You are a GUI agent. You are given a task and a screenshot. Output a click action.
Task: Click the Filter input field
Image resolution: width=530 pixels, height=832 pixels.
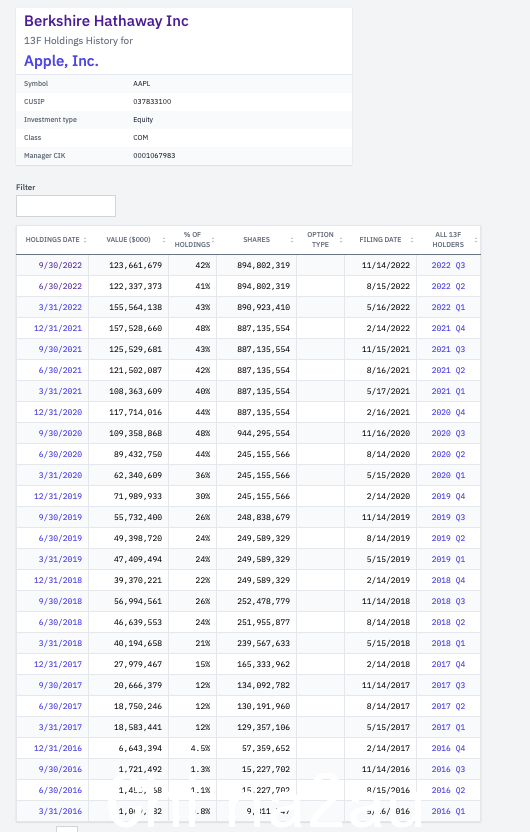point(66,206)
